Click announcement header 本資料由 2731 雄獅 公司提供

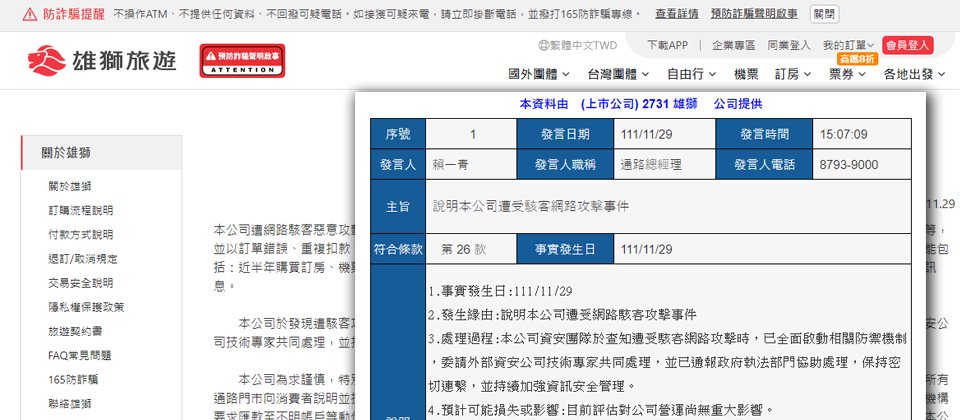[640, 104]
